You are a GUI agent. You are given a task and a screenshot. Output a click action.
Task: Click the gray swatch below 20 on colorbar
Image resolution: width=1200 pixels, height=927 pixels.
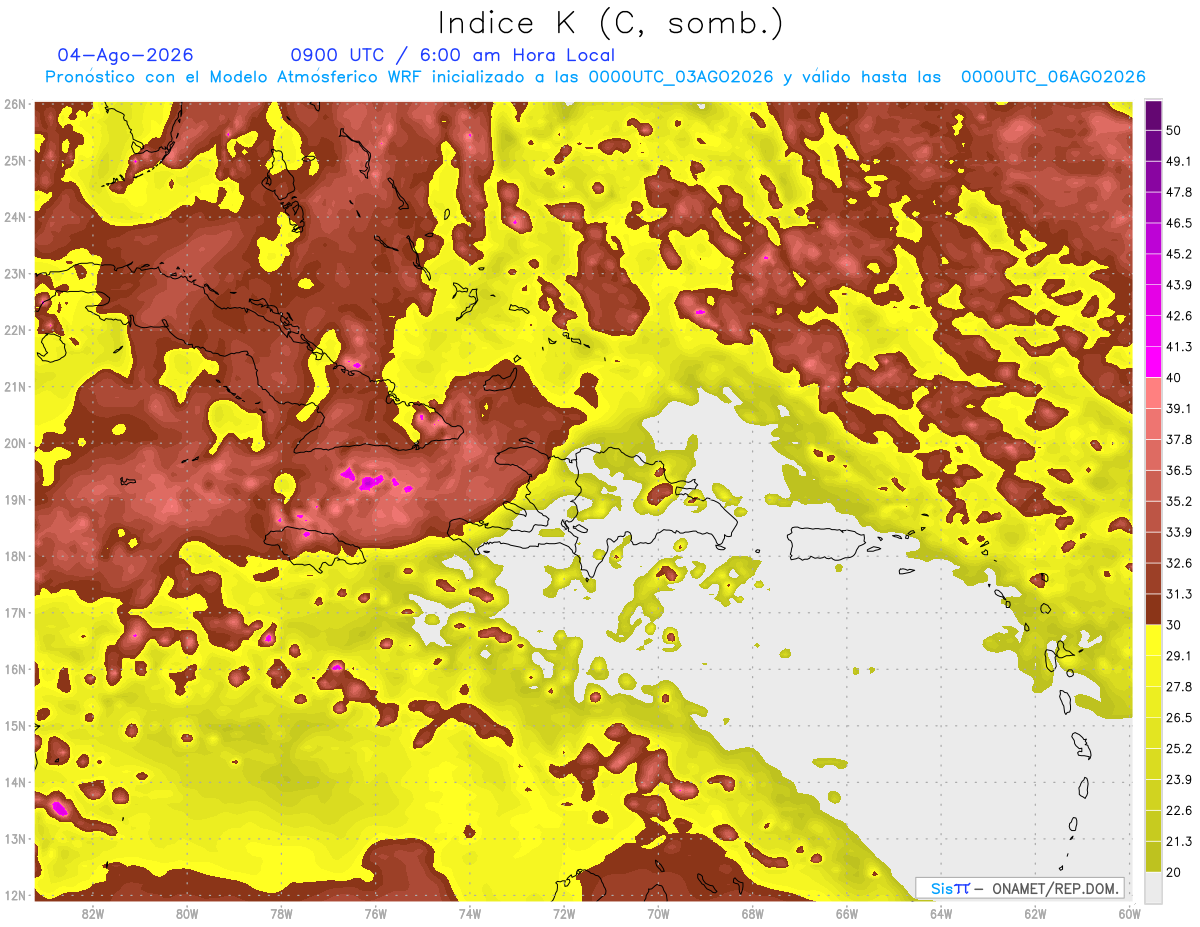(x=1153, y=887)
